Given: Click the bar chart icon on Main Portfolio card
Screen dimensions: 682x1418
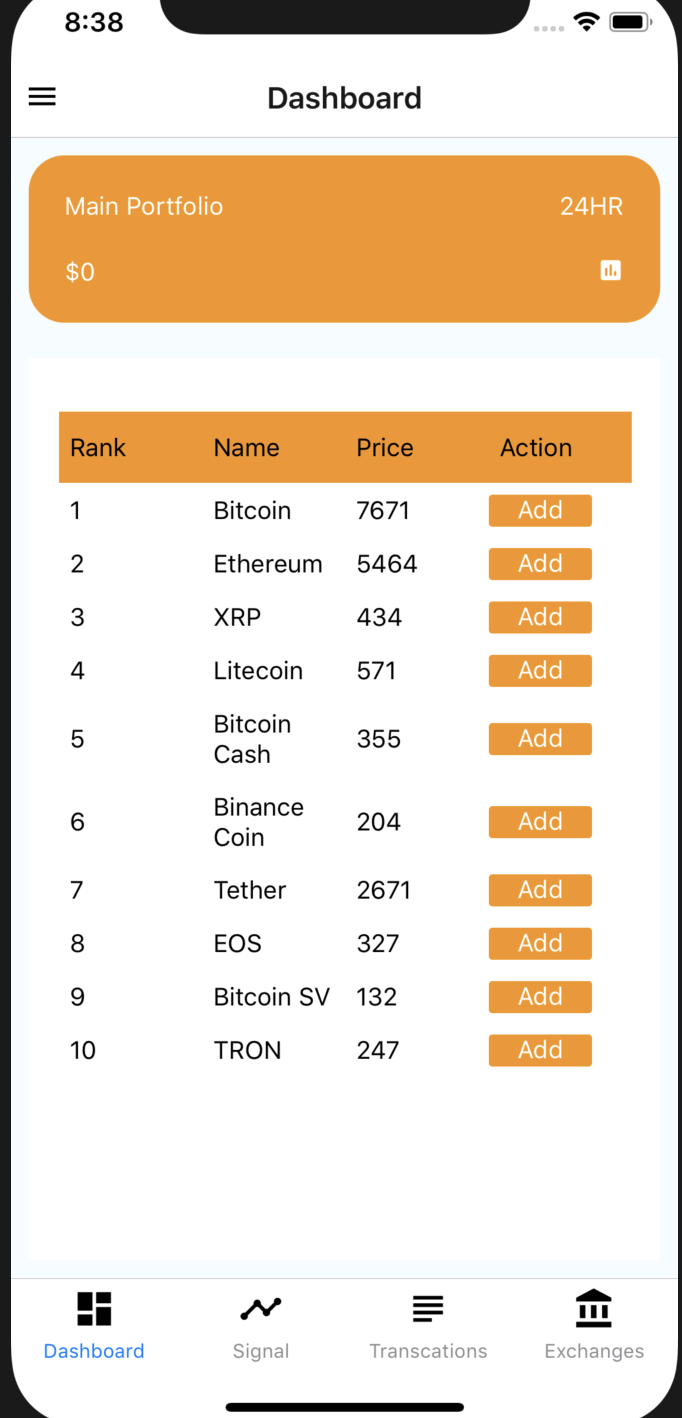Looking at the screenshot, I should [610, 270].
